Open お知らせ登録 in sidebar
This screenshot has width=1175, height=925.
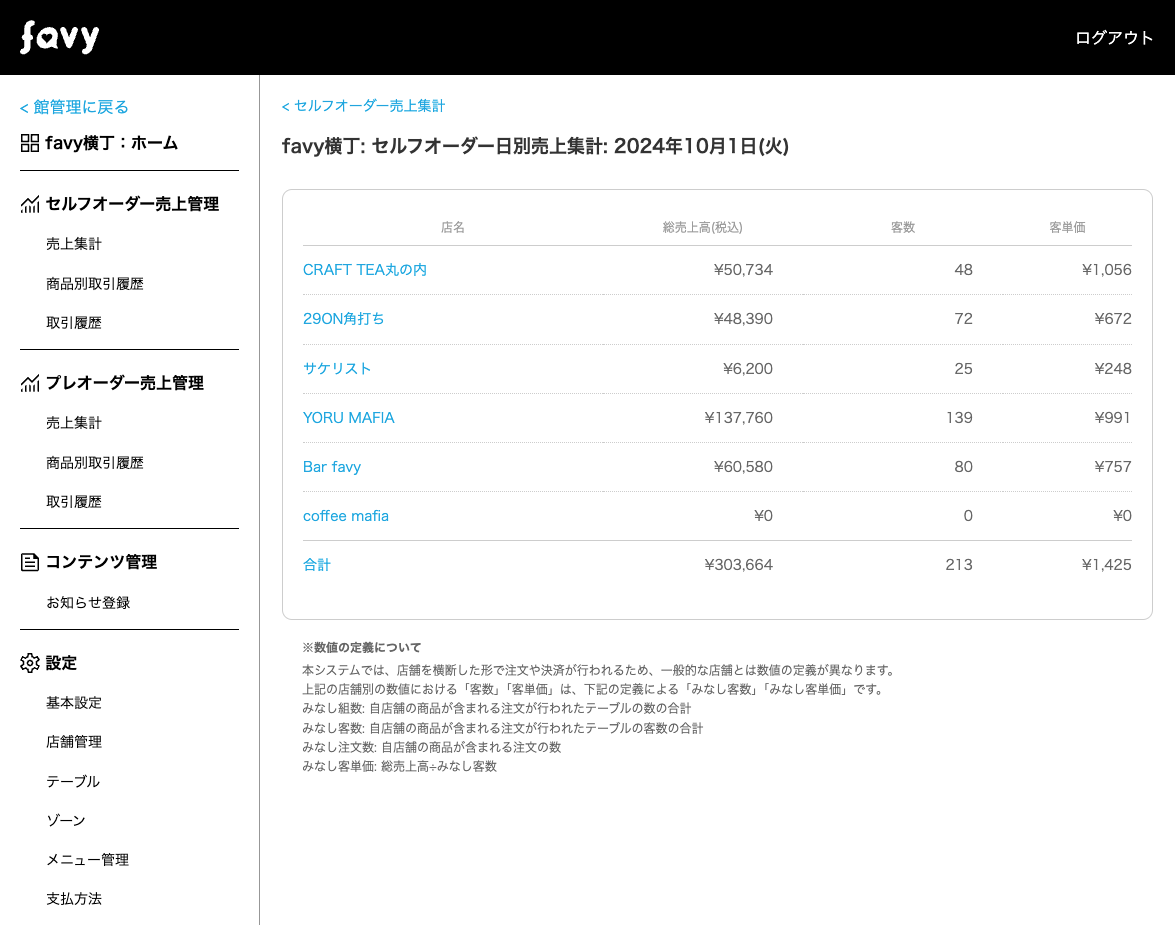click(88, 602)
